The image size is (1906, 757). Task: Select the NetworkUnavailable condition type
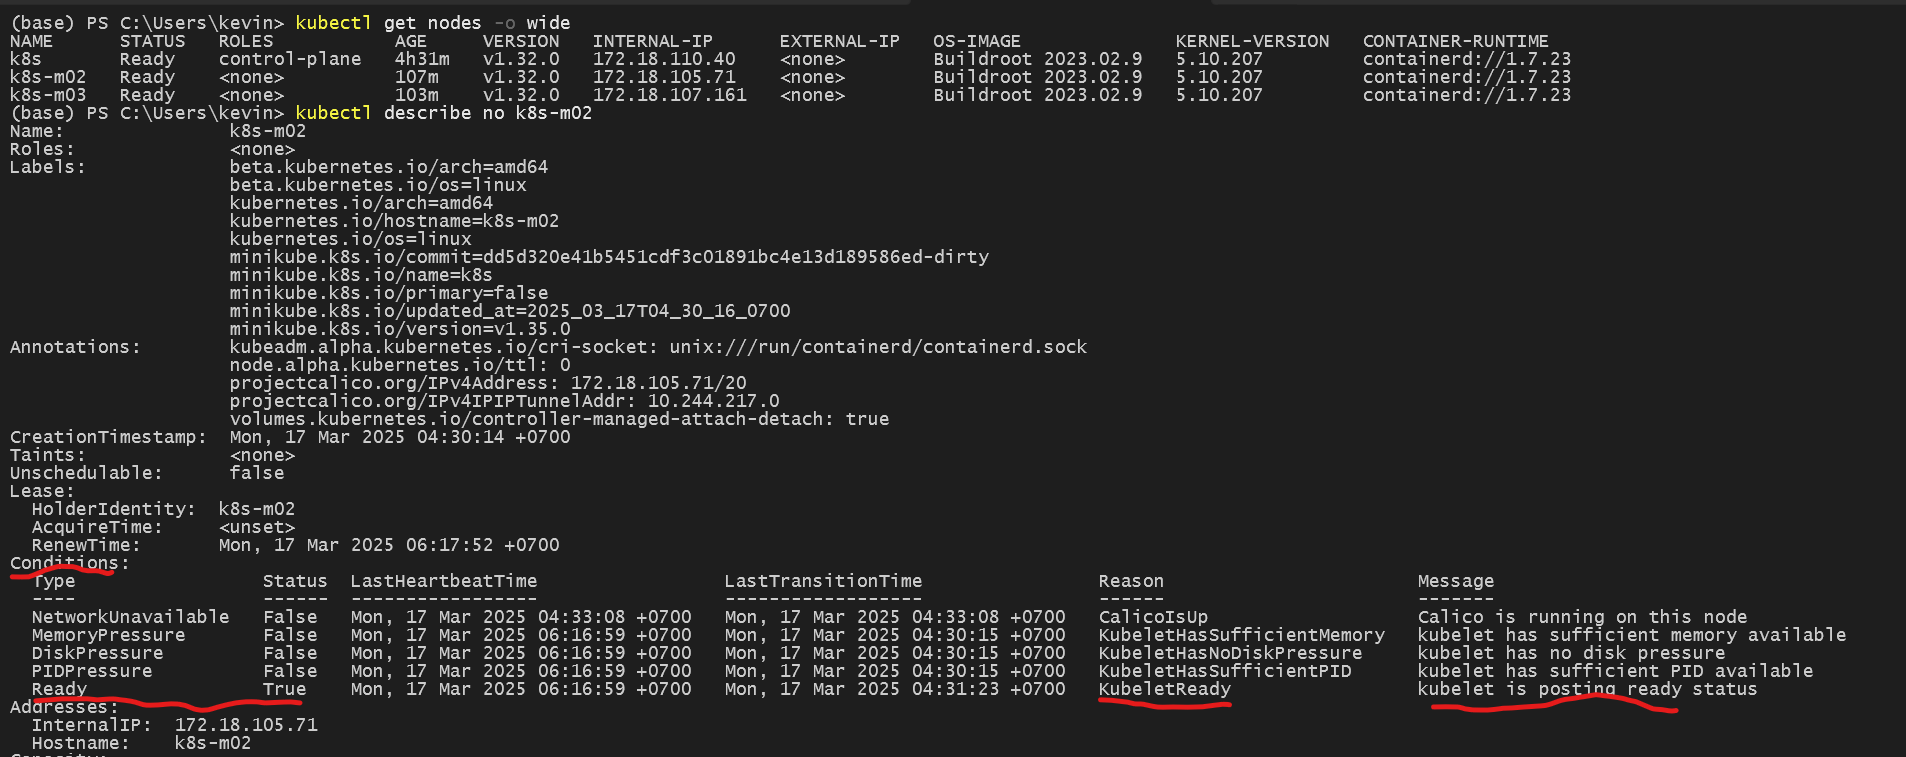click(x=130, y=617)
